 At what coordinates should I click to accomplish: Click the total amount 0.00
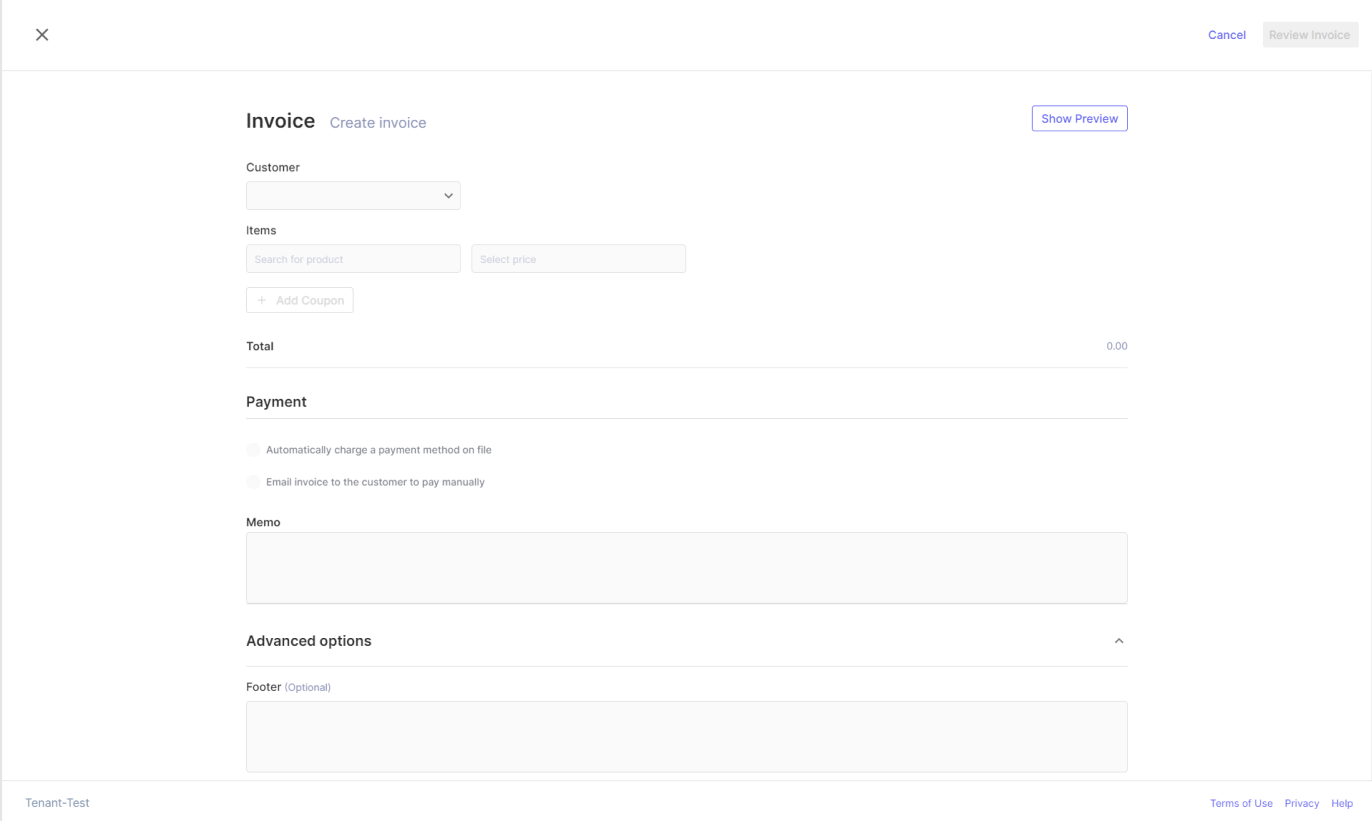pyautogui.click(x=1116, y=346)
